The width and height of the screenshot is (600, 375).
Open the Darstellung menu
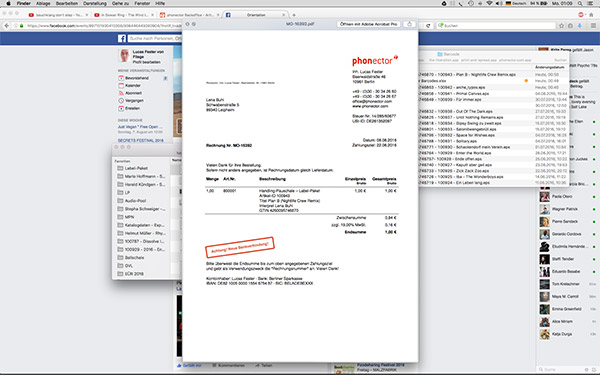[95, 3]
